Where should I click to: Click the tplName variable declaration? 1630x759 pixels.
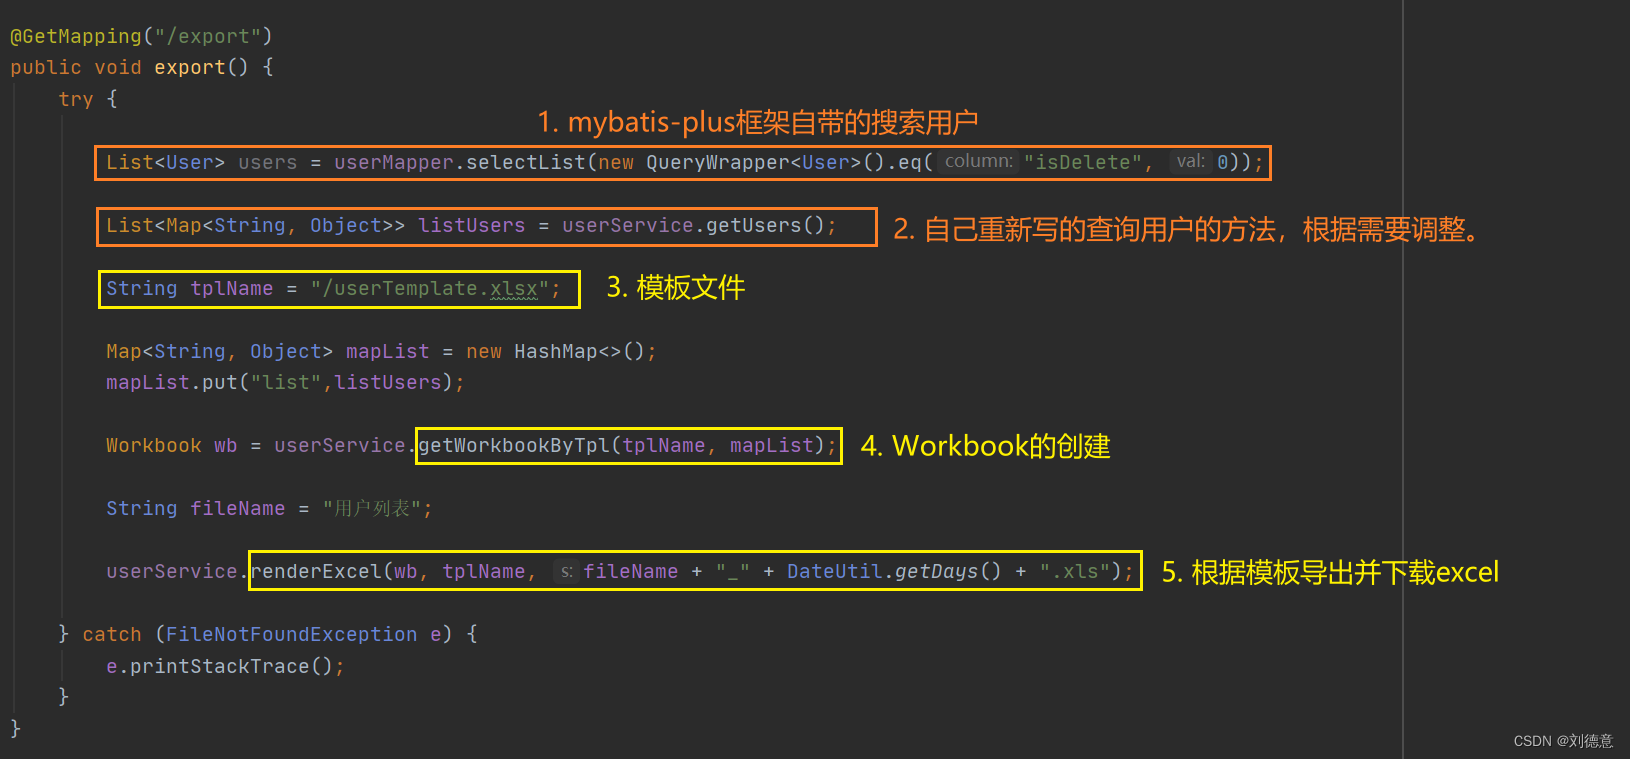click(x=231, y=288)
